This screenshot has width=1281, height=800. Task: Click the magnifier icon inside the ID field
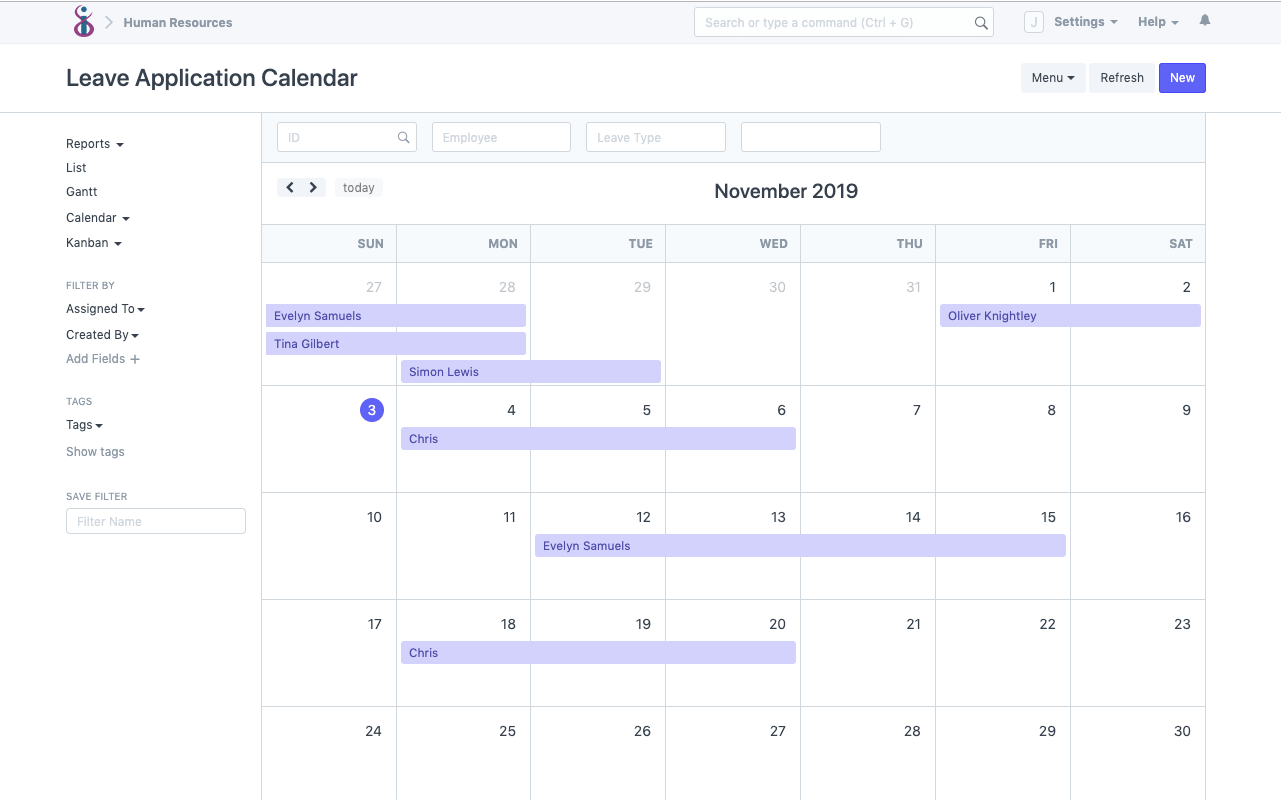[403, 137]
